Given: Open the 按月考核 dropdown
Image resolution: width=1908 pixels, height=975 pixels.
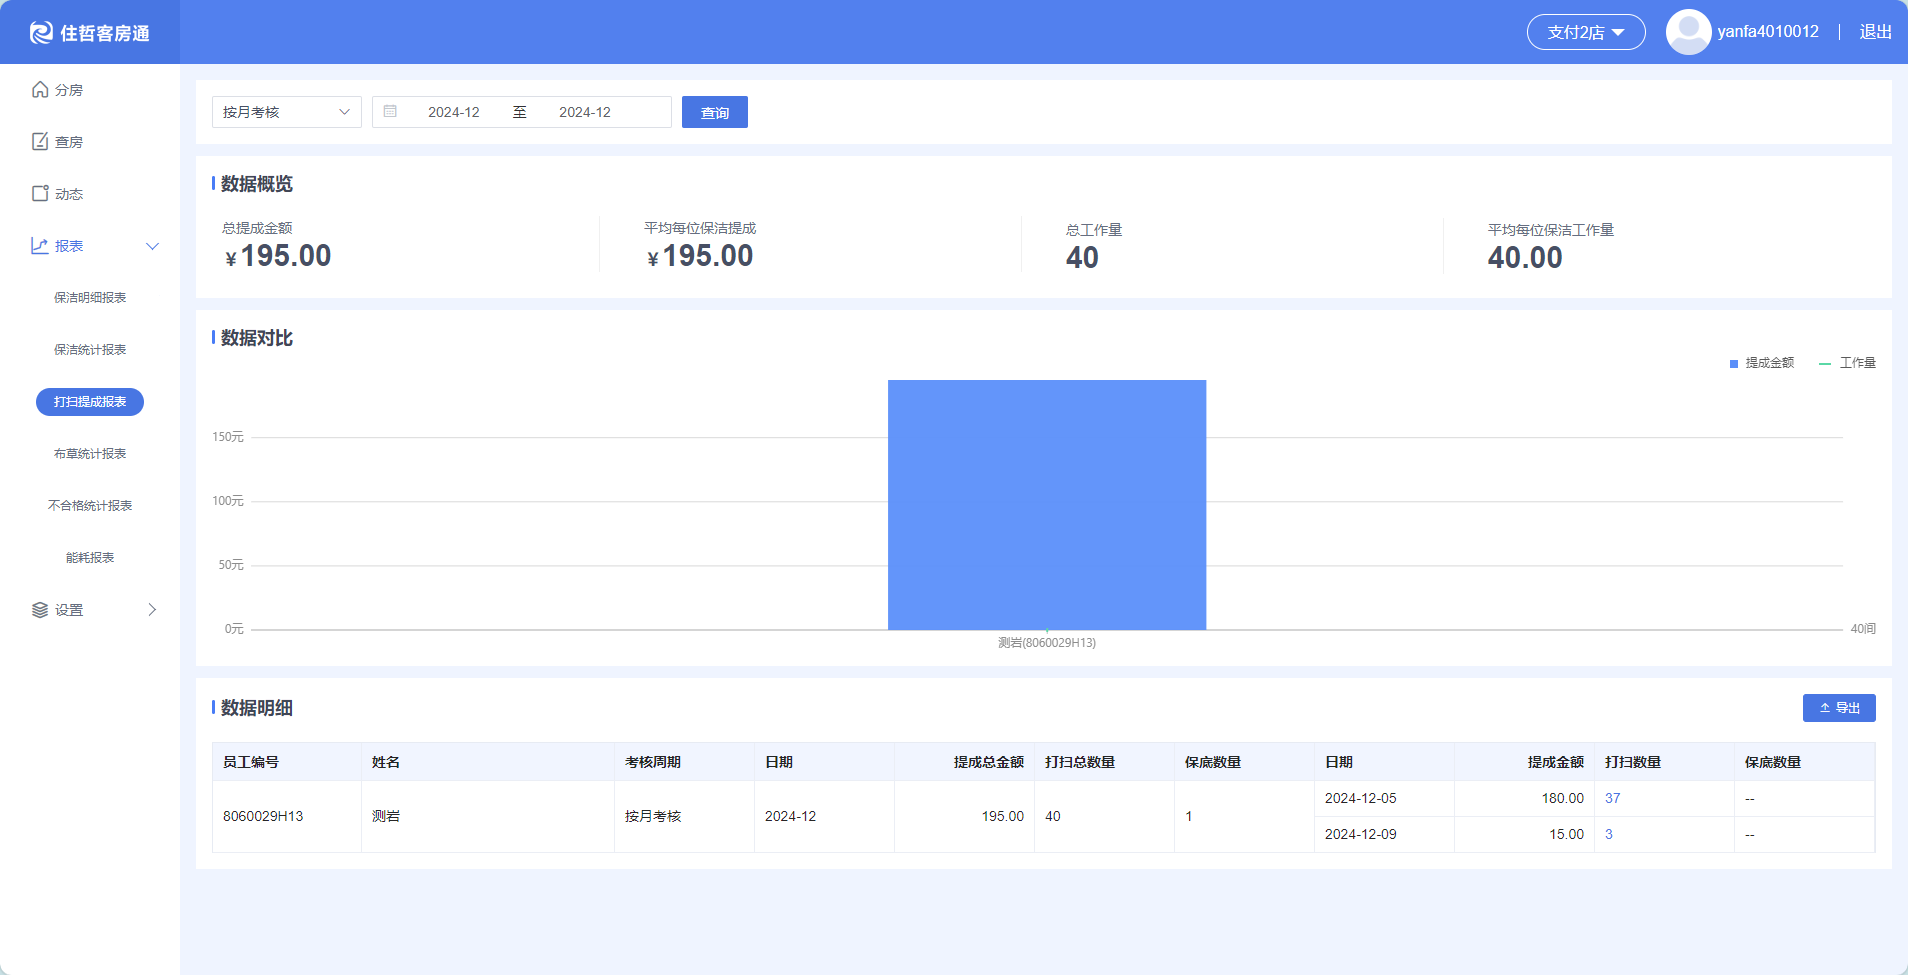Looking at the screenshot, I should [x=287, y=112].
